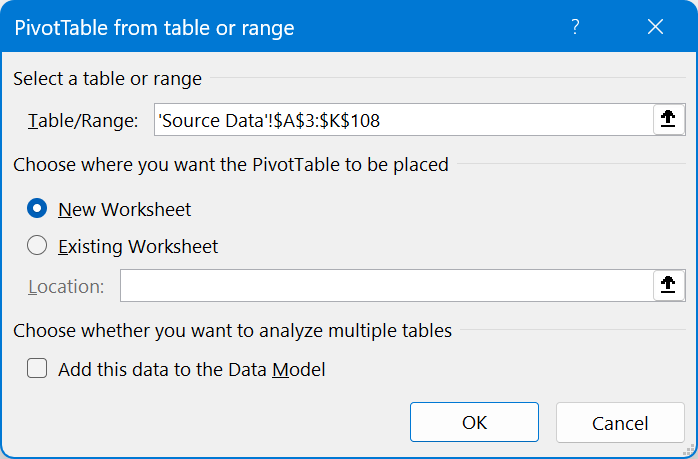Enable the Add to Data Model checkbox
Screen dimensions: 698x459
[x=38, y=369]
